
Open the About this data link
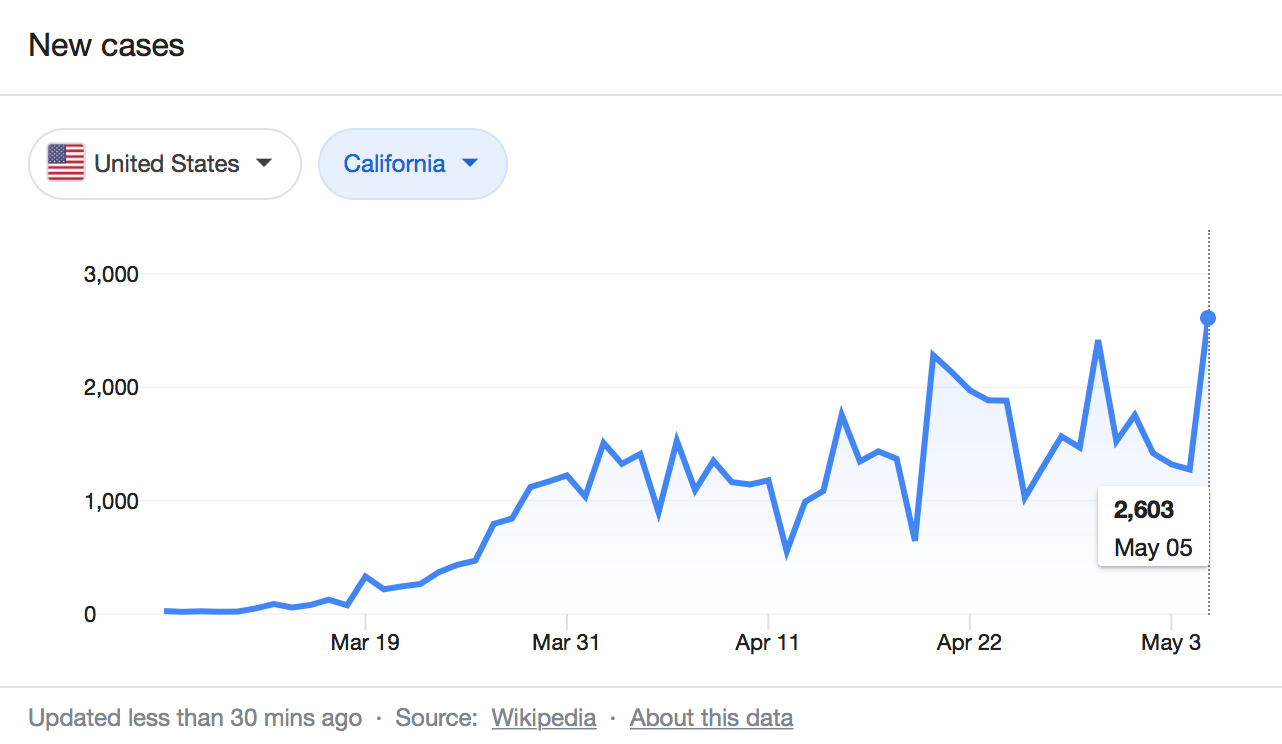click(711, 718)
